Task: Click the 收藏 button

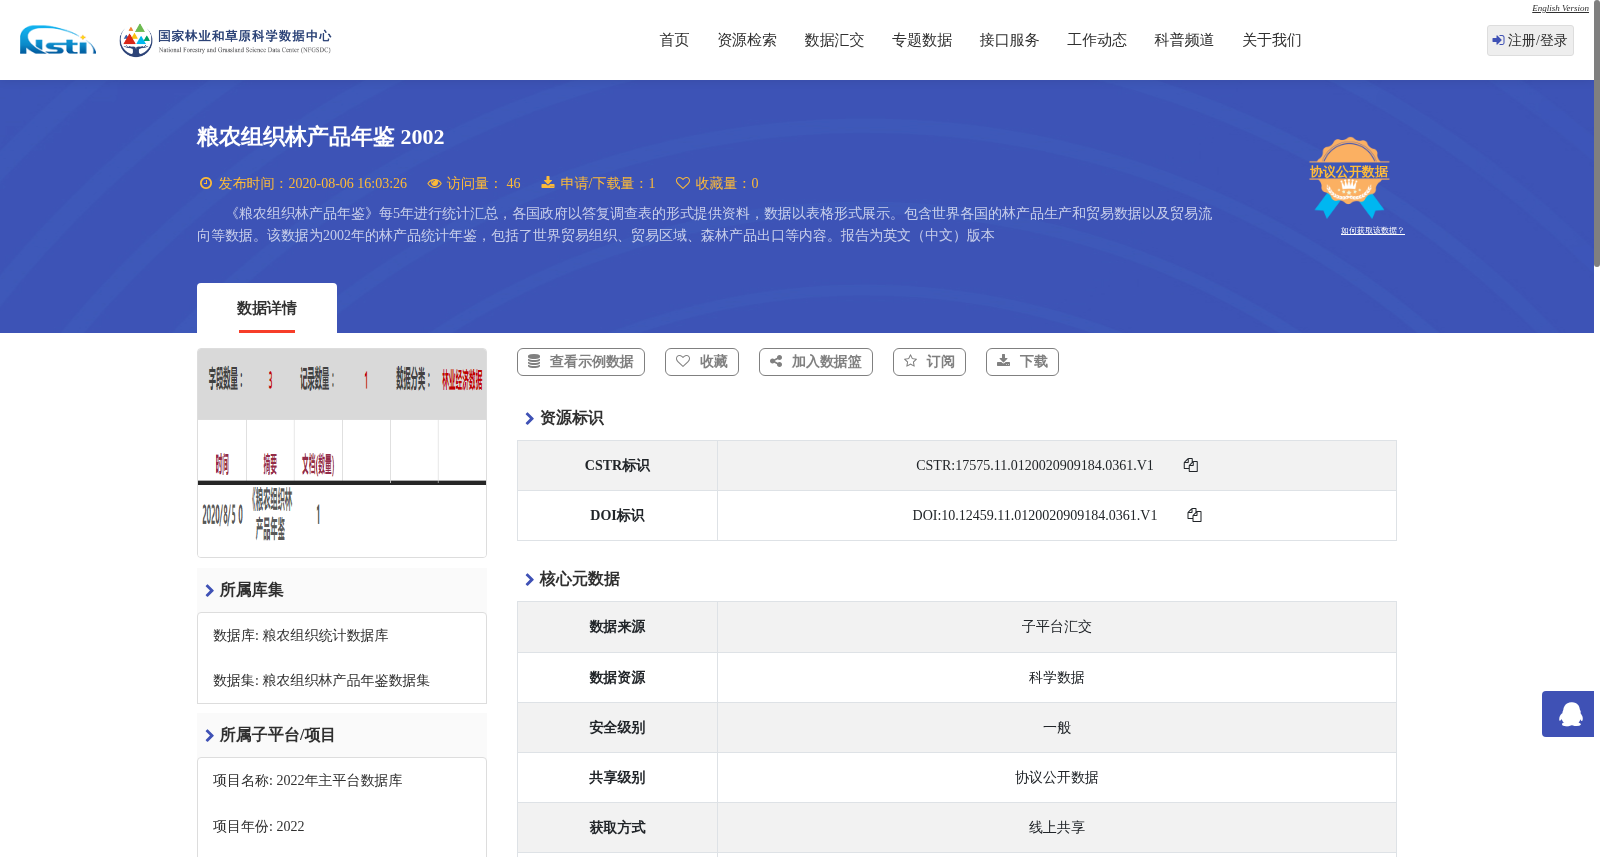Action: click(702, 362)
